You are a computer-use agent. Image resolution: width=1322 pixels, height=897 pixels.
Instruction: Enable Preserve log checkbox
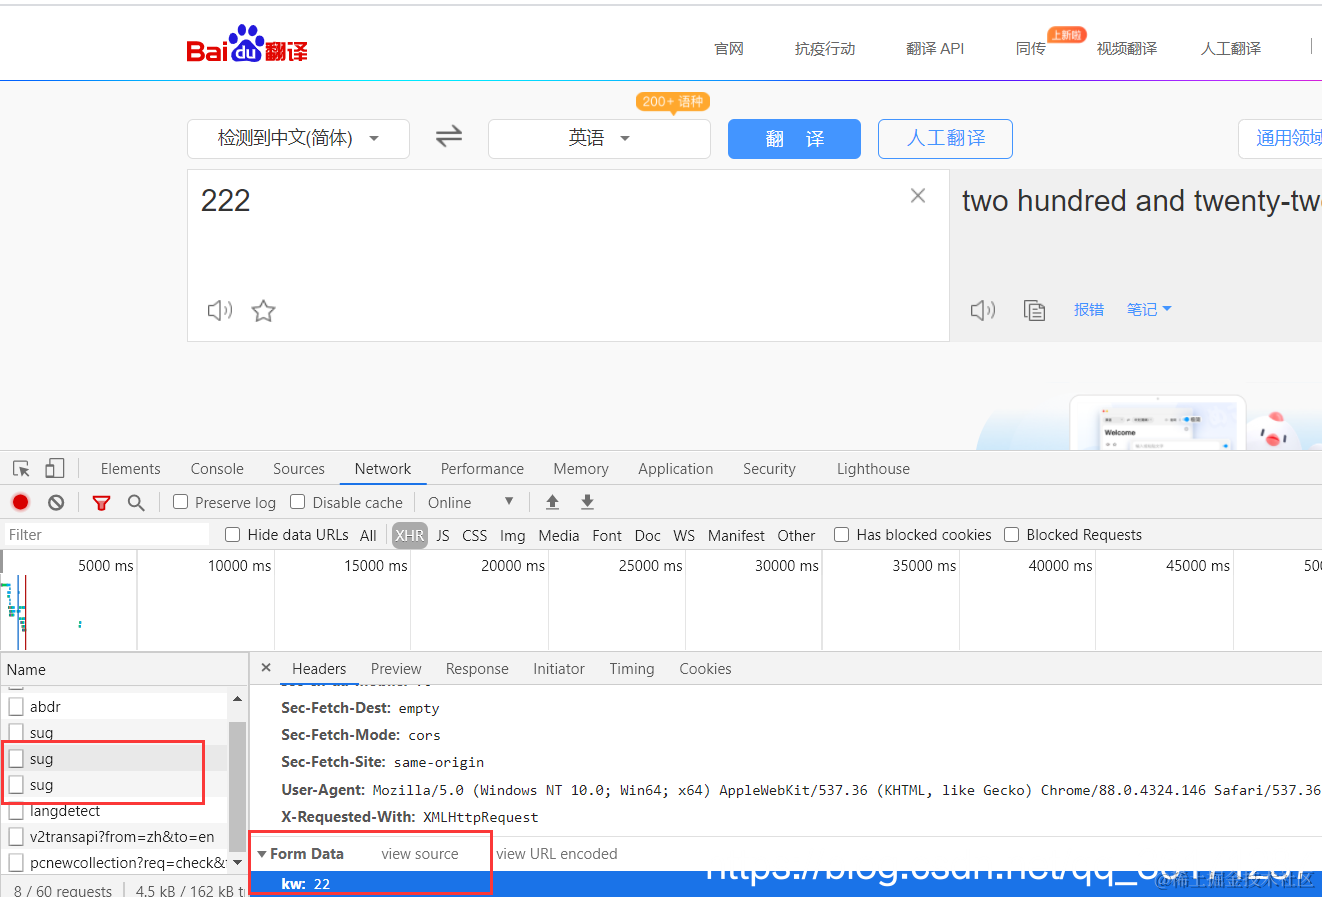(180, 502)
